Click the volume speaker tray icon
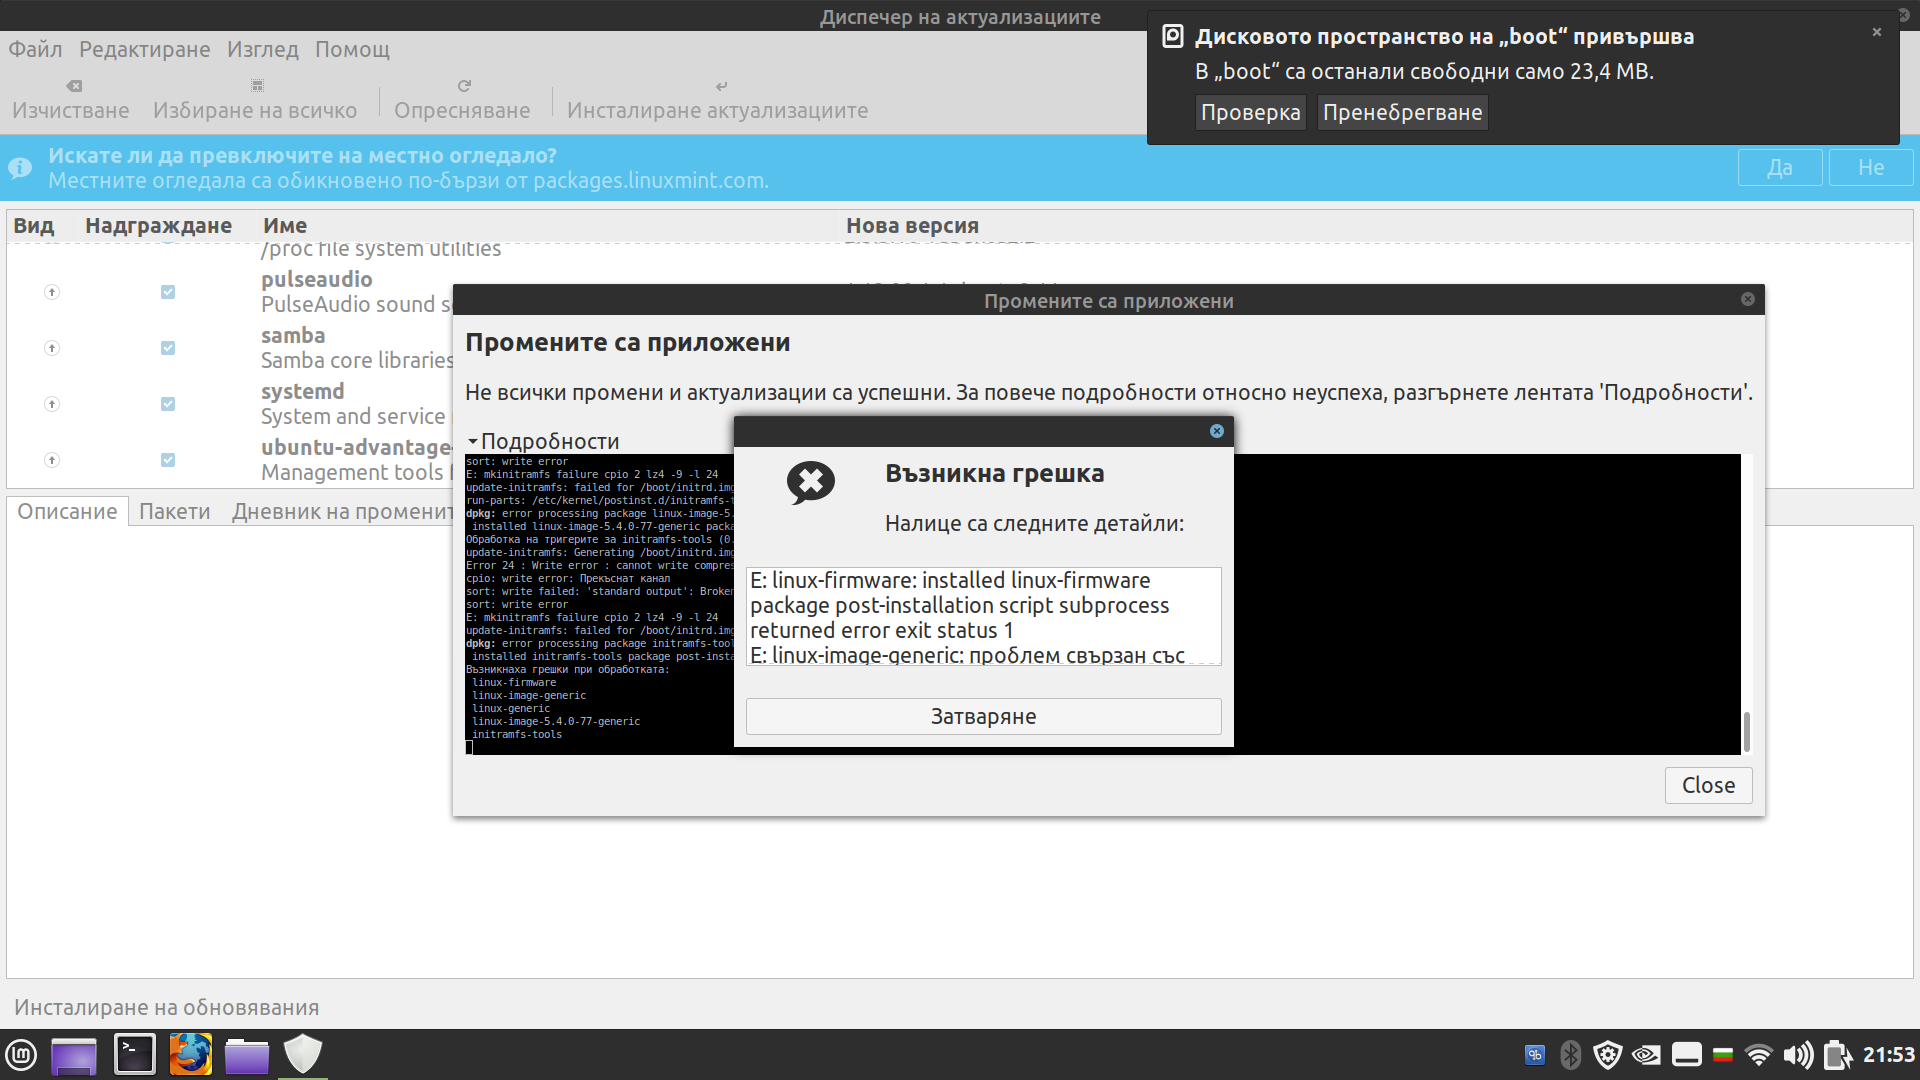 pos(1798,1055)
